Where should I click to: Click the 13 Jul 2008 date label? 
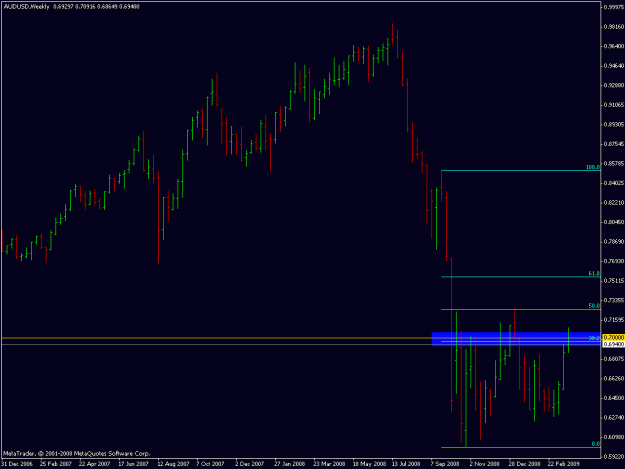point(406,464)
